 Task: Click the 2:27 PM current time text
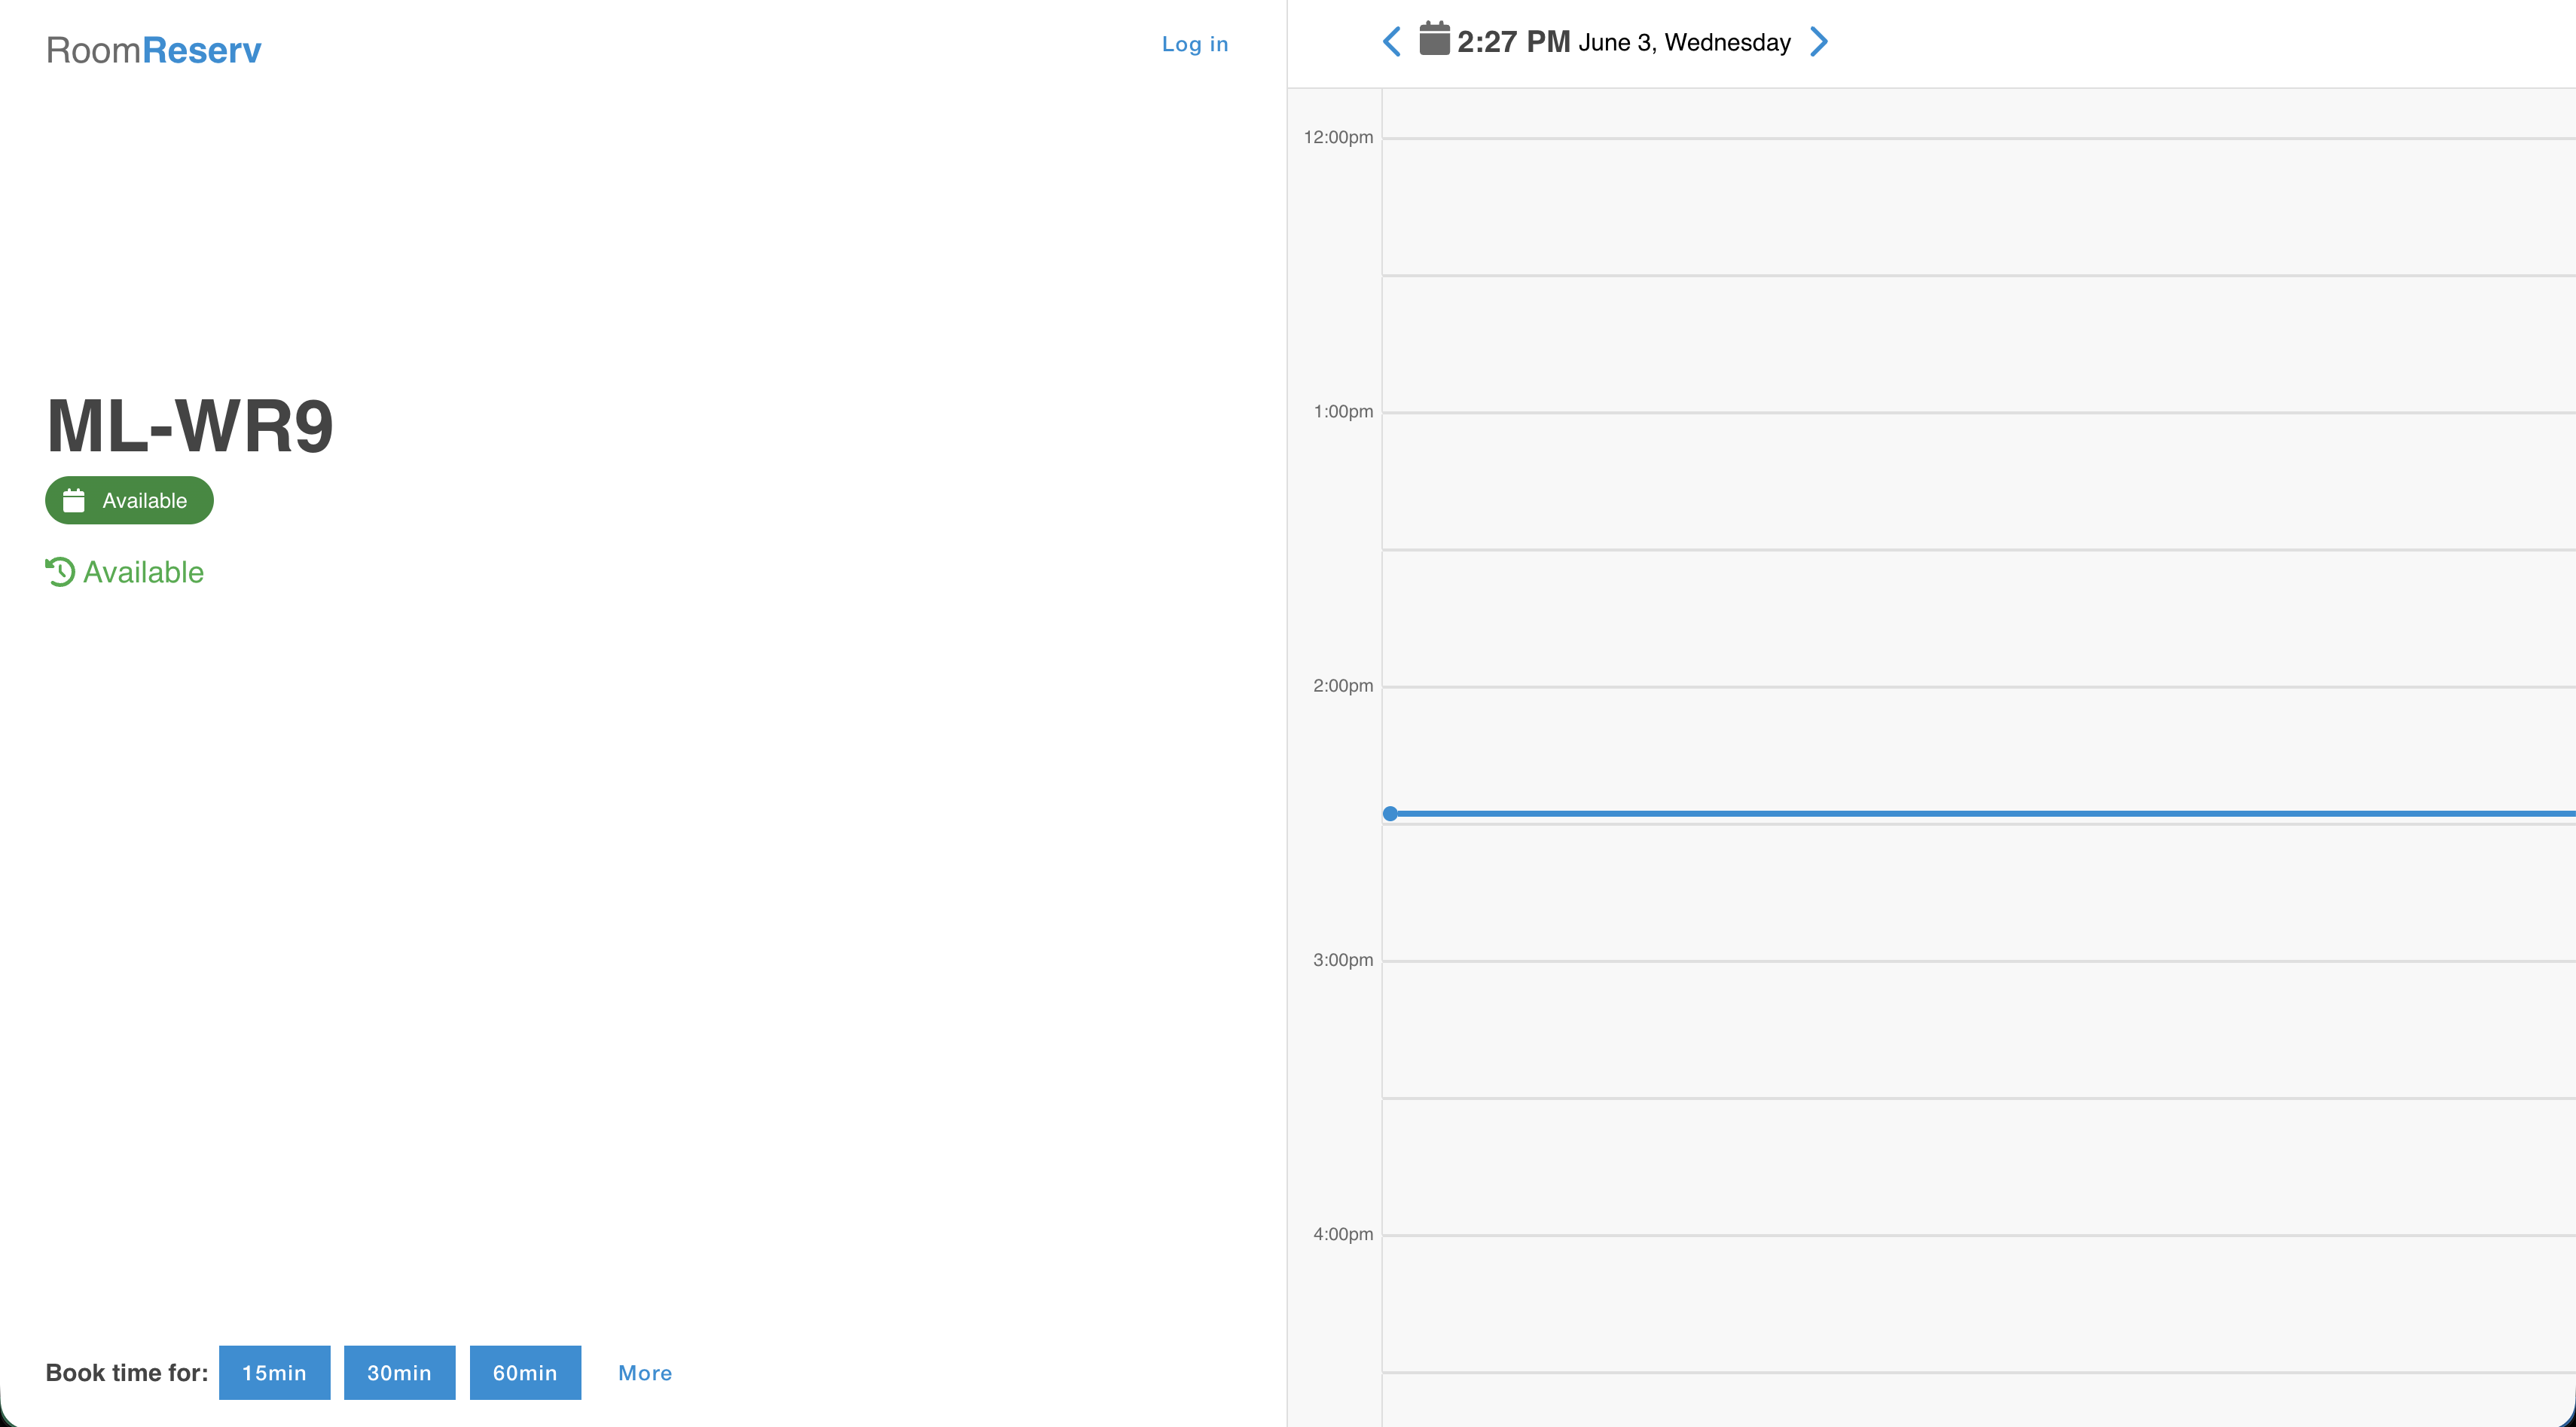pyautogui.click(x=1514, y=42)
